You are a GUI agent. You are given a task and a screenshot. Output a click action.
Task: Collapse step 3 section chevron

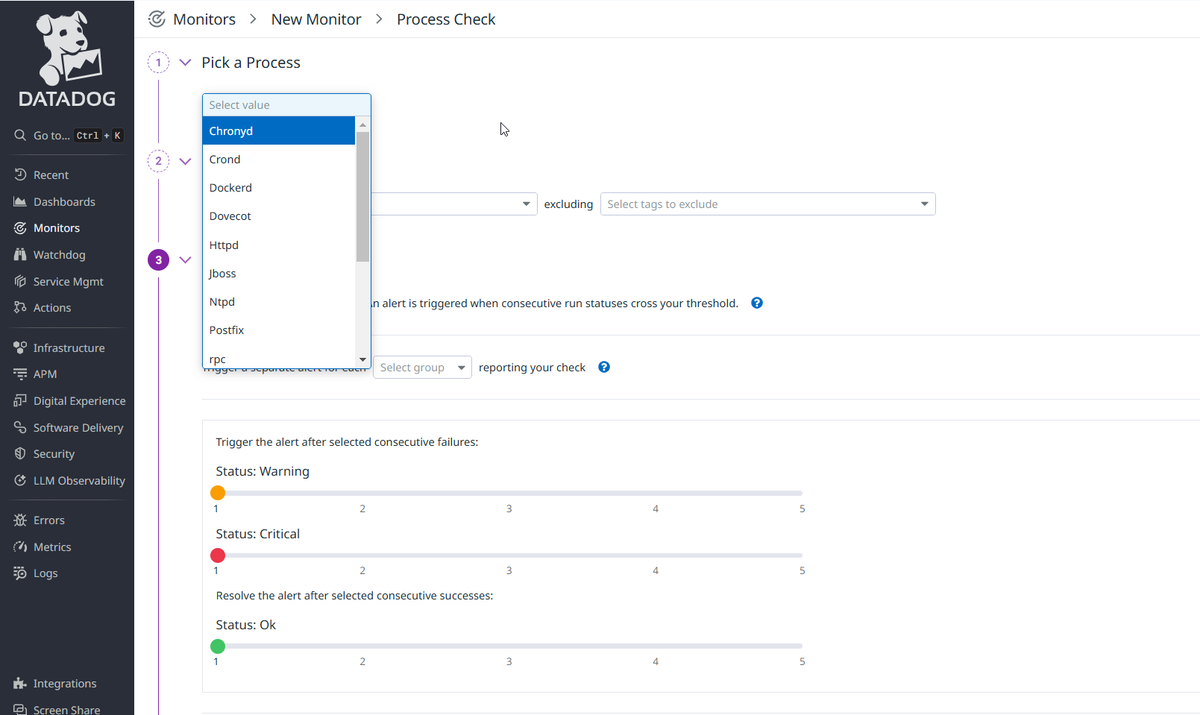(185, 260)
